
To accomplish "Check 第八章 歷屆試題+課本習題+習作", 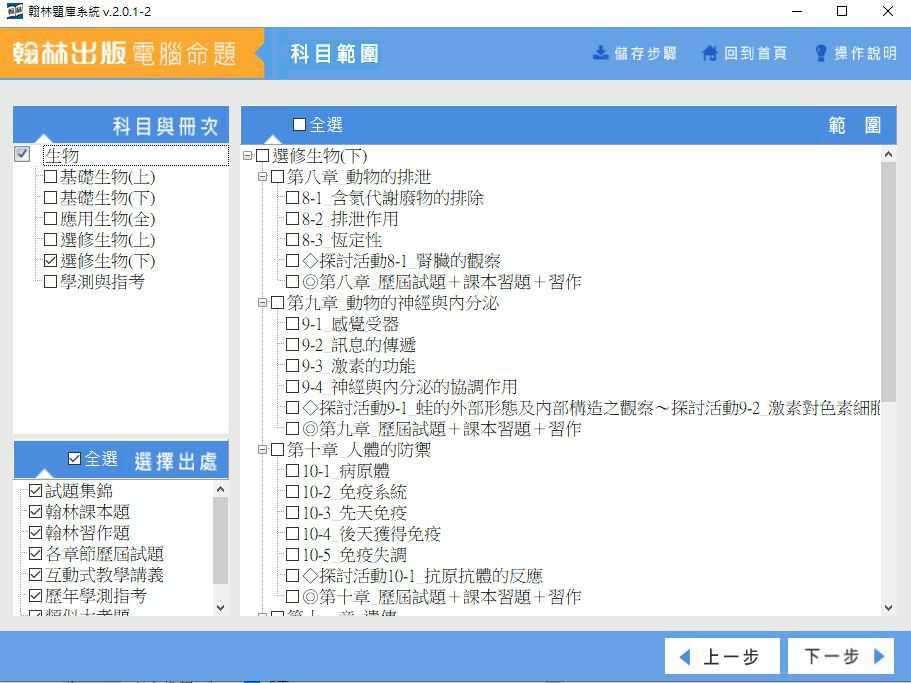I will 292,282.
